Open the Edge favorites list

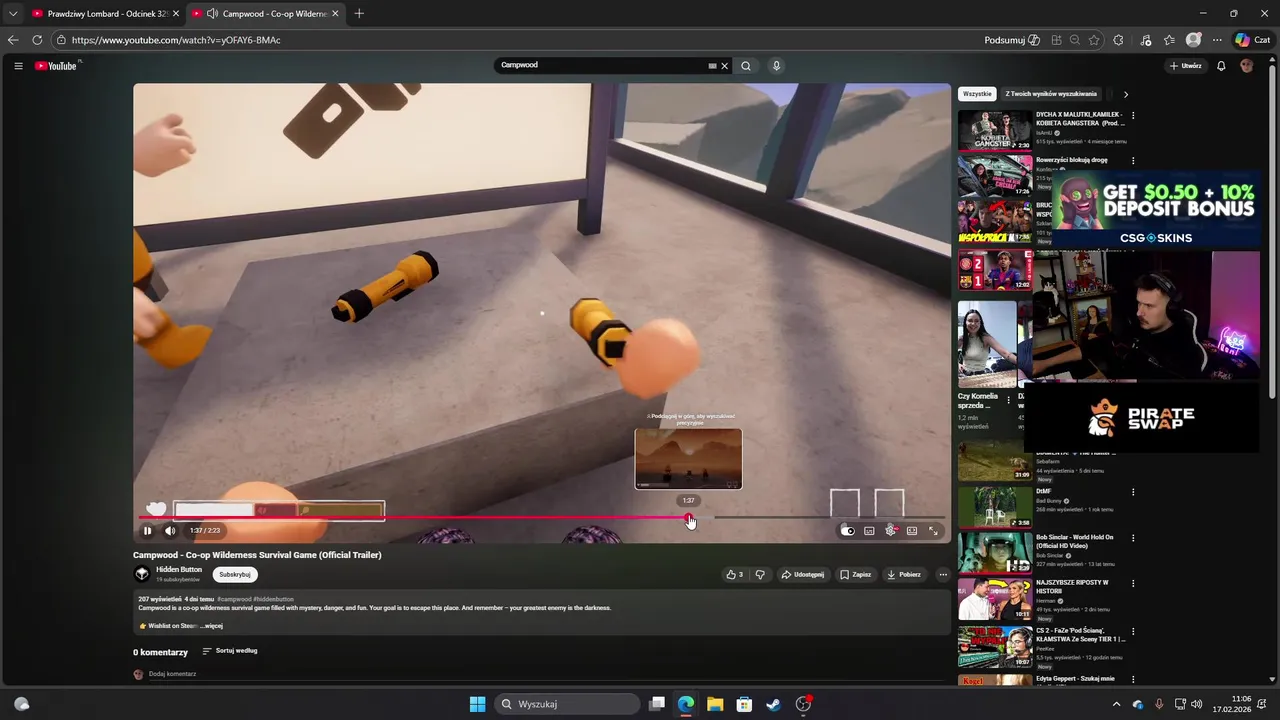(x=1169, y=40)
